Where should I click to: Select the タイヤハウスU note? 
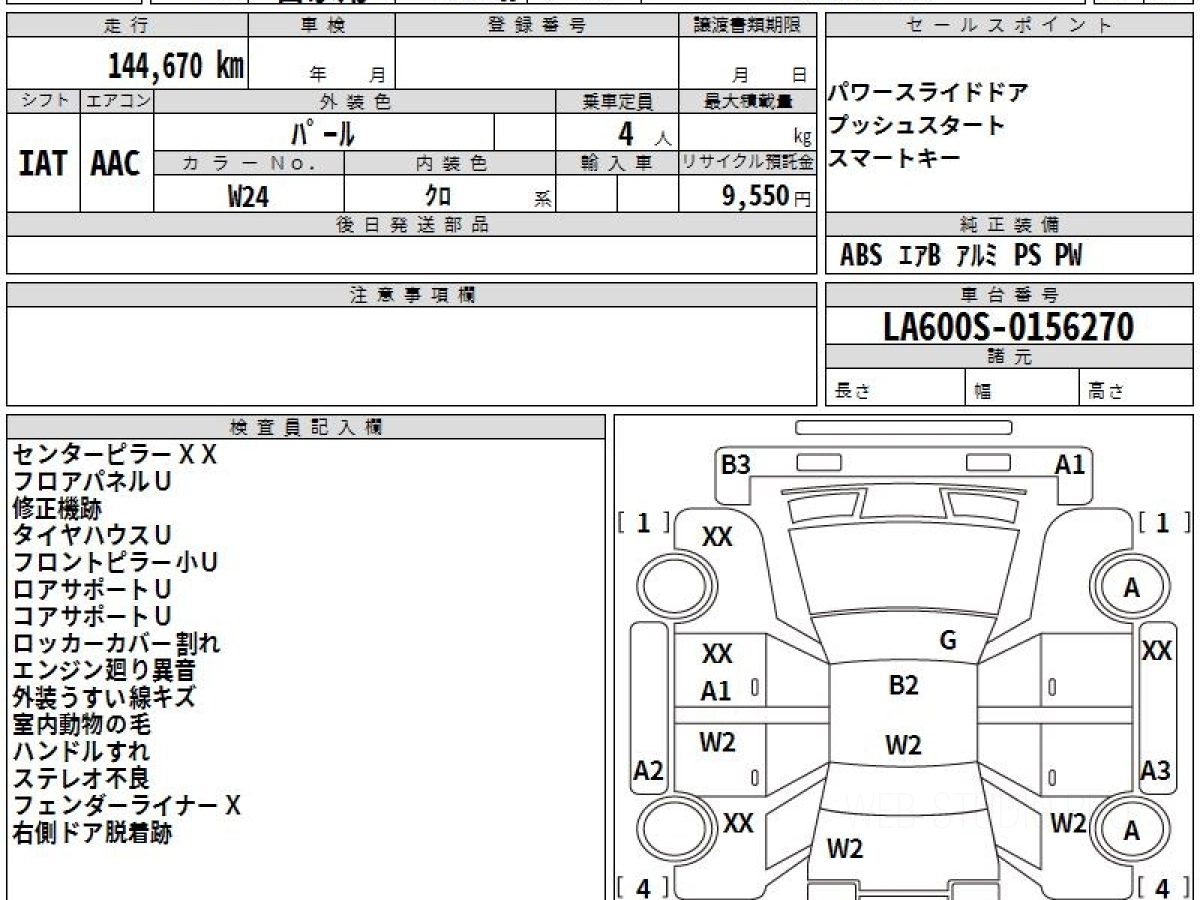92,536
